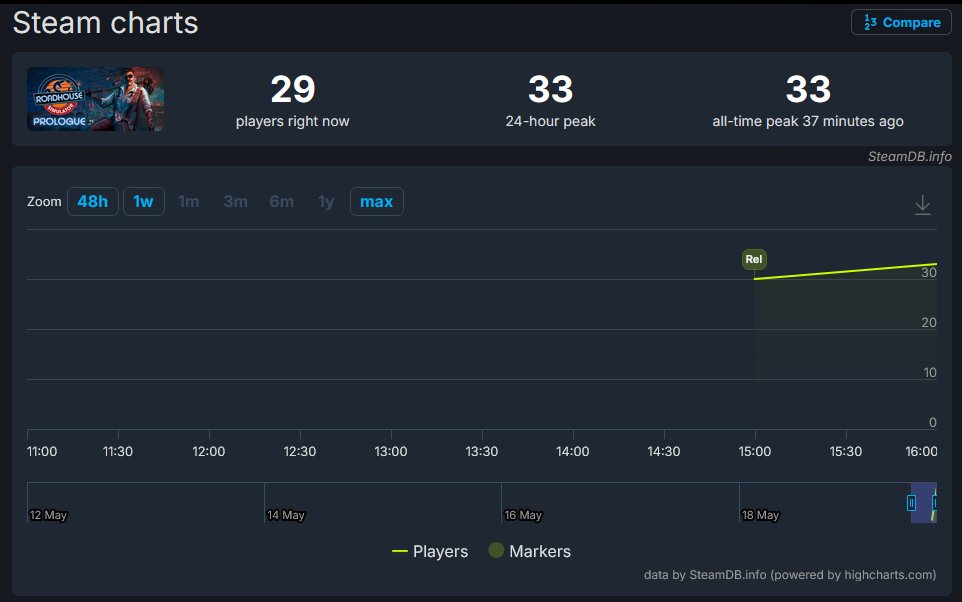The width and height of the screenshot is (962, 602).
Task: Click the 24-hour peak value 33
Action: pos(550,89)
